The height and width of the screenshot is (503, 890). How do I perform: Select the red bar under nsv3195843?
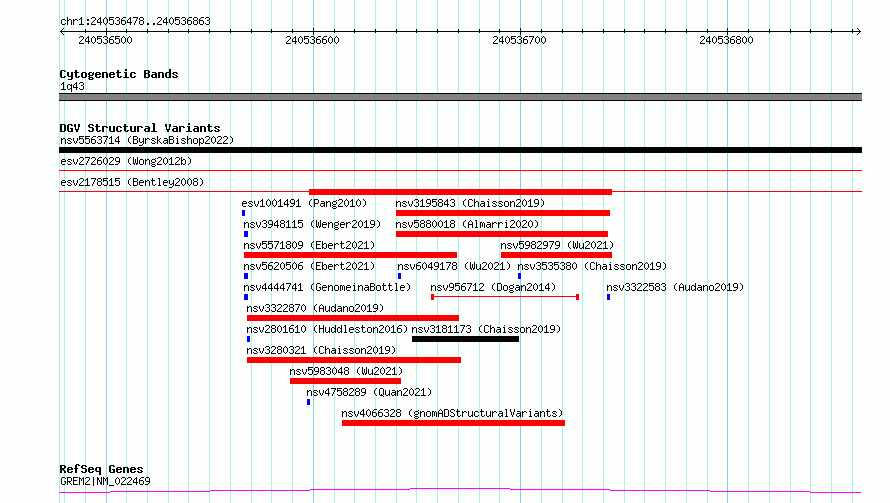[503, 213]
